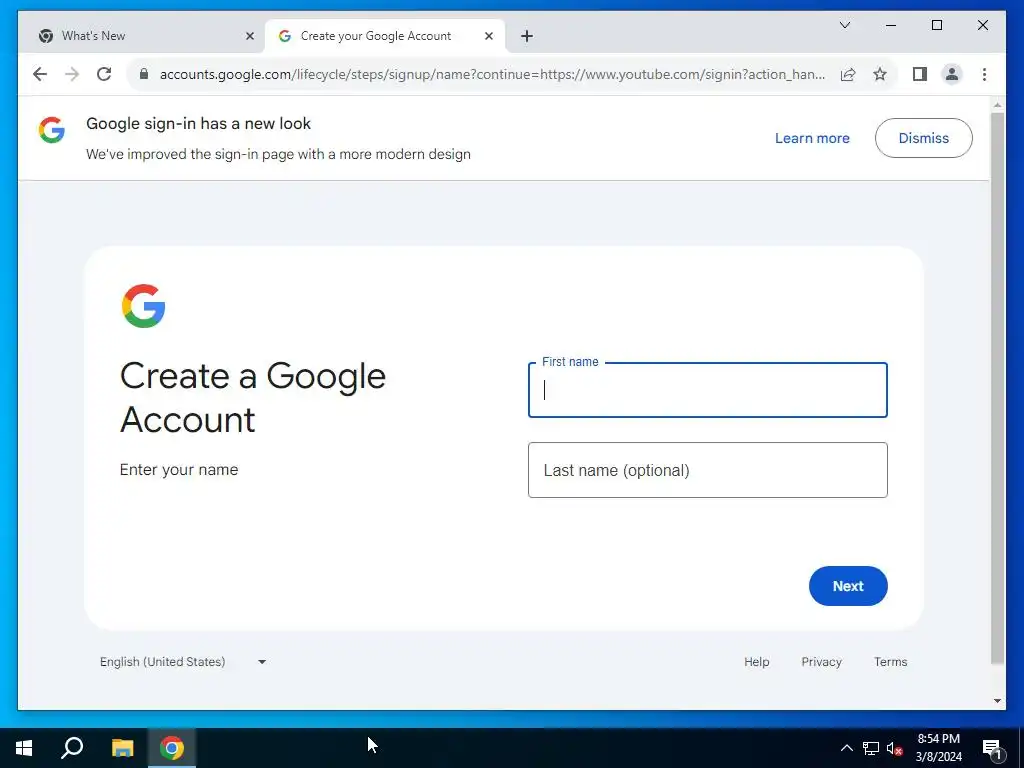This screenshot has width=1024, height=768.
Task: Bookmark this page with the star icon
Action: click(x=880, y=74)
